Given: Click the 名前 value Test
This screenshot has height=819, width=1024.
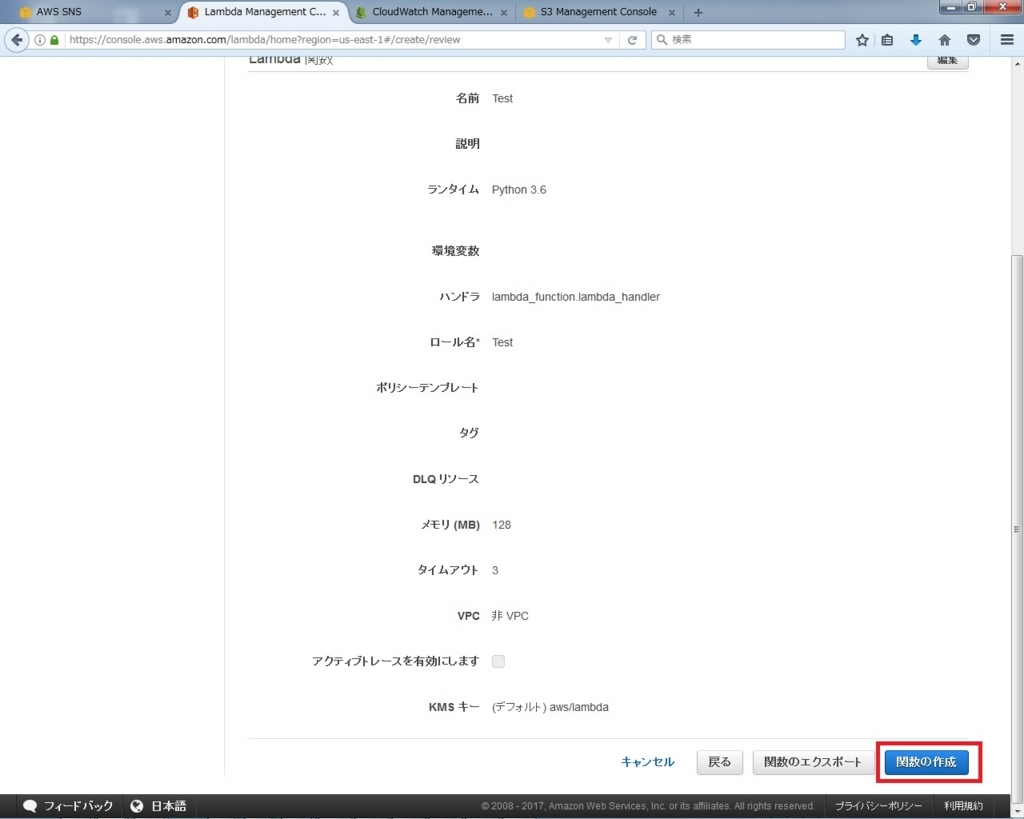Looking at the screenshot, I should [x=502, y=99].
